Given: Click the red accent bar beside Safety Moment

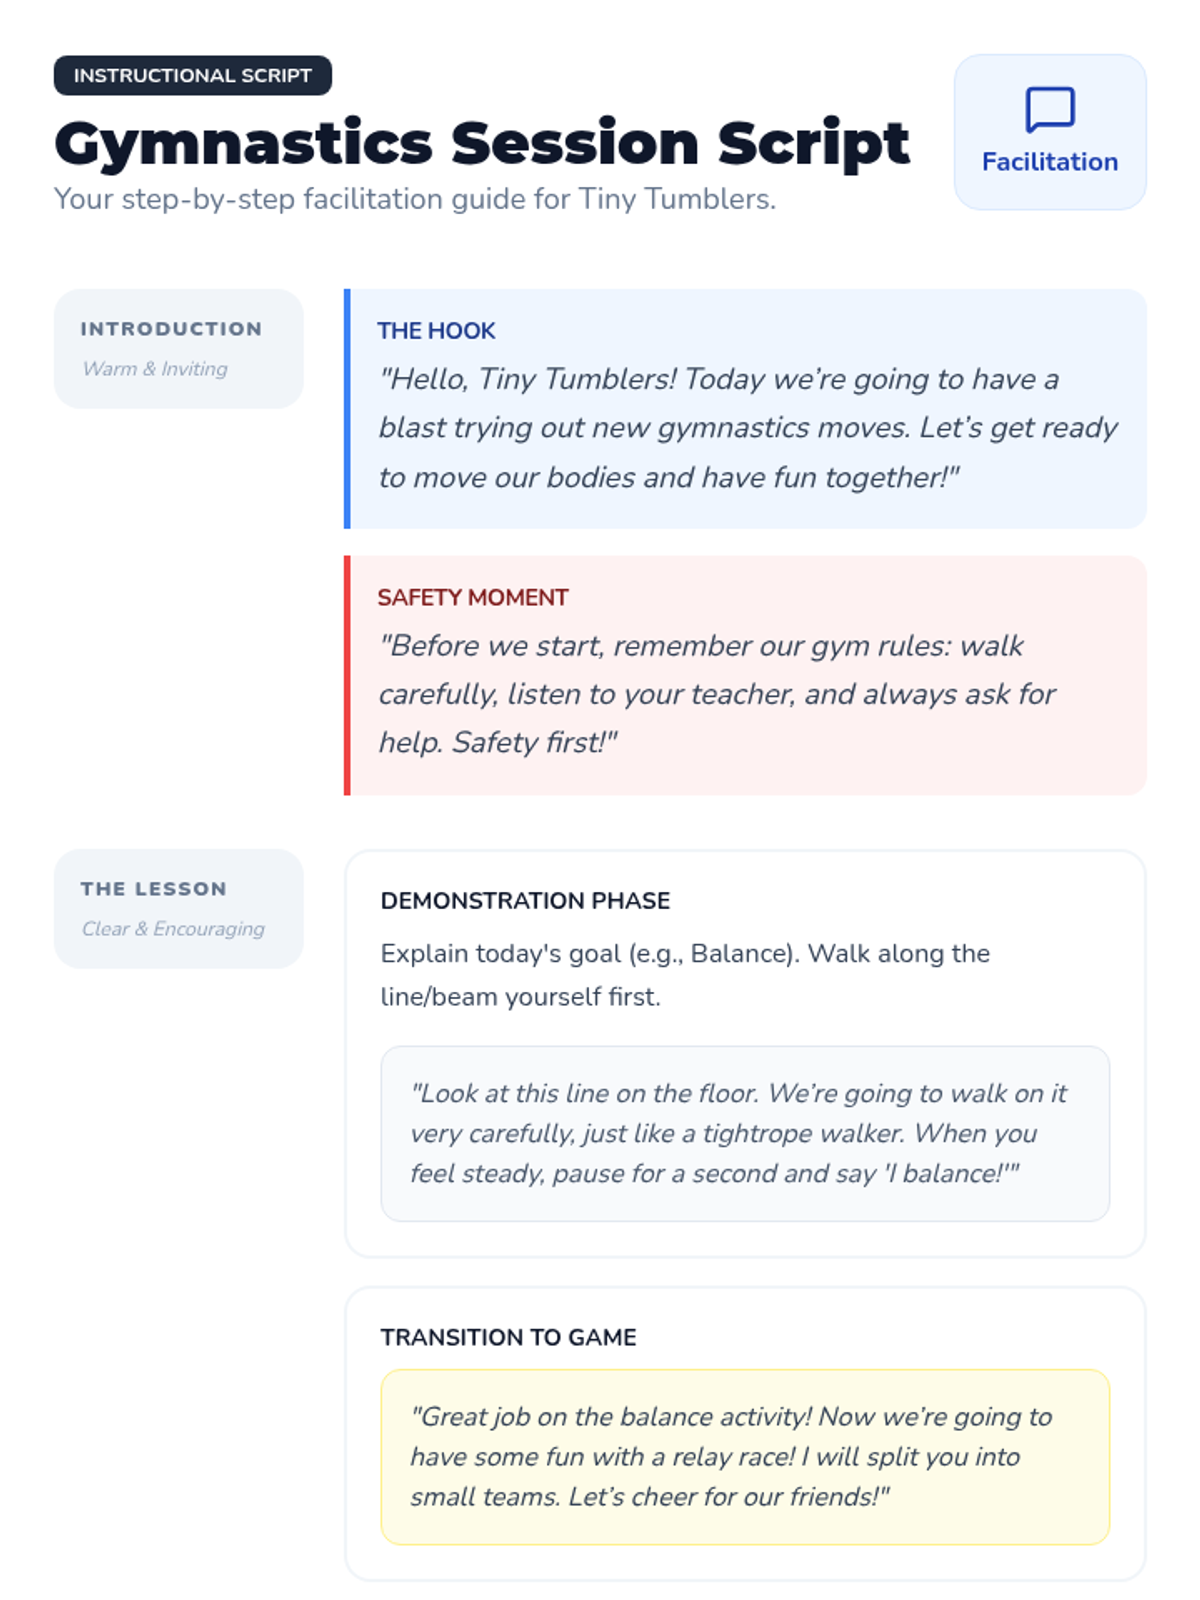Looking at the screenshot, I should point(347,675).
